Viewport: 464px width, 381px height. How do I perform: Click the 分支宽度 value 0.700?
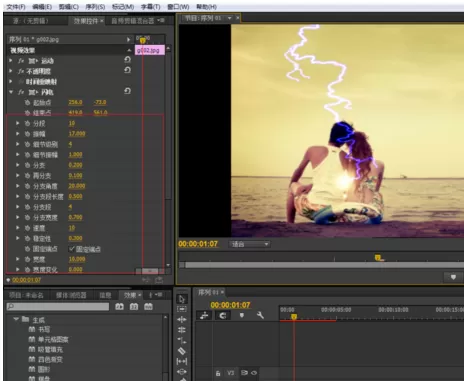pyautogui.click(x=75, y=217)
